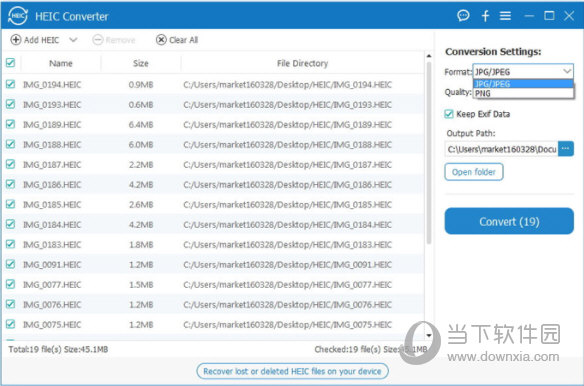Screen dimensions: 584x386
Task: Open Recover lost or deleted HEIC files link
Action: (292, 371)
